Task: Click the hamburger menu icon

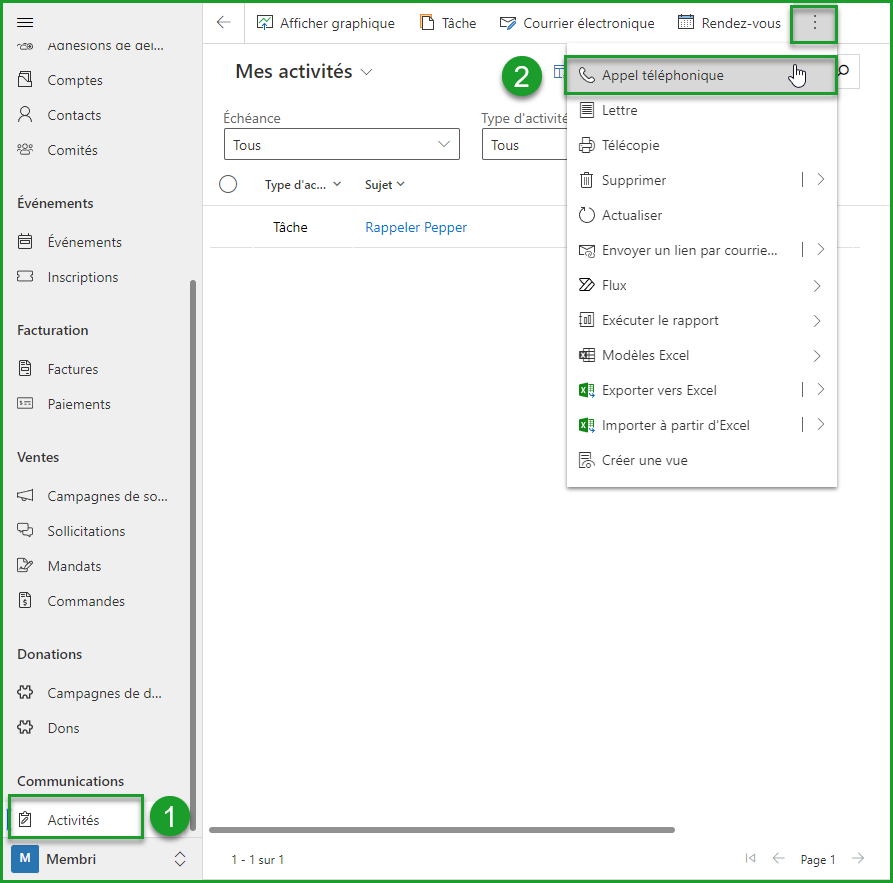Action: (26, 22)
